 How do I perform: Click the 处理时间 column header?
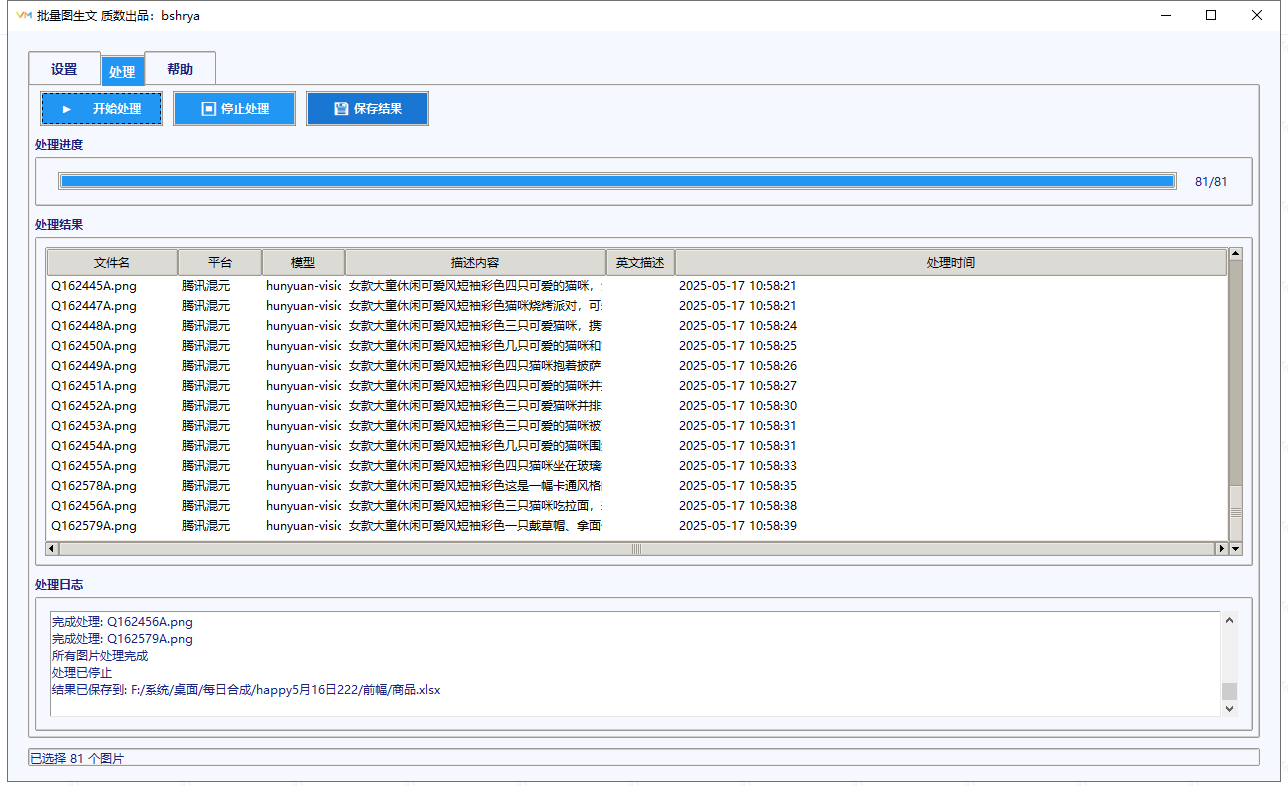[950, 263]
